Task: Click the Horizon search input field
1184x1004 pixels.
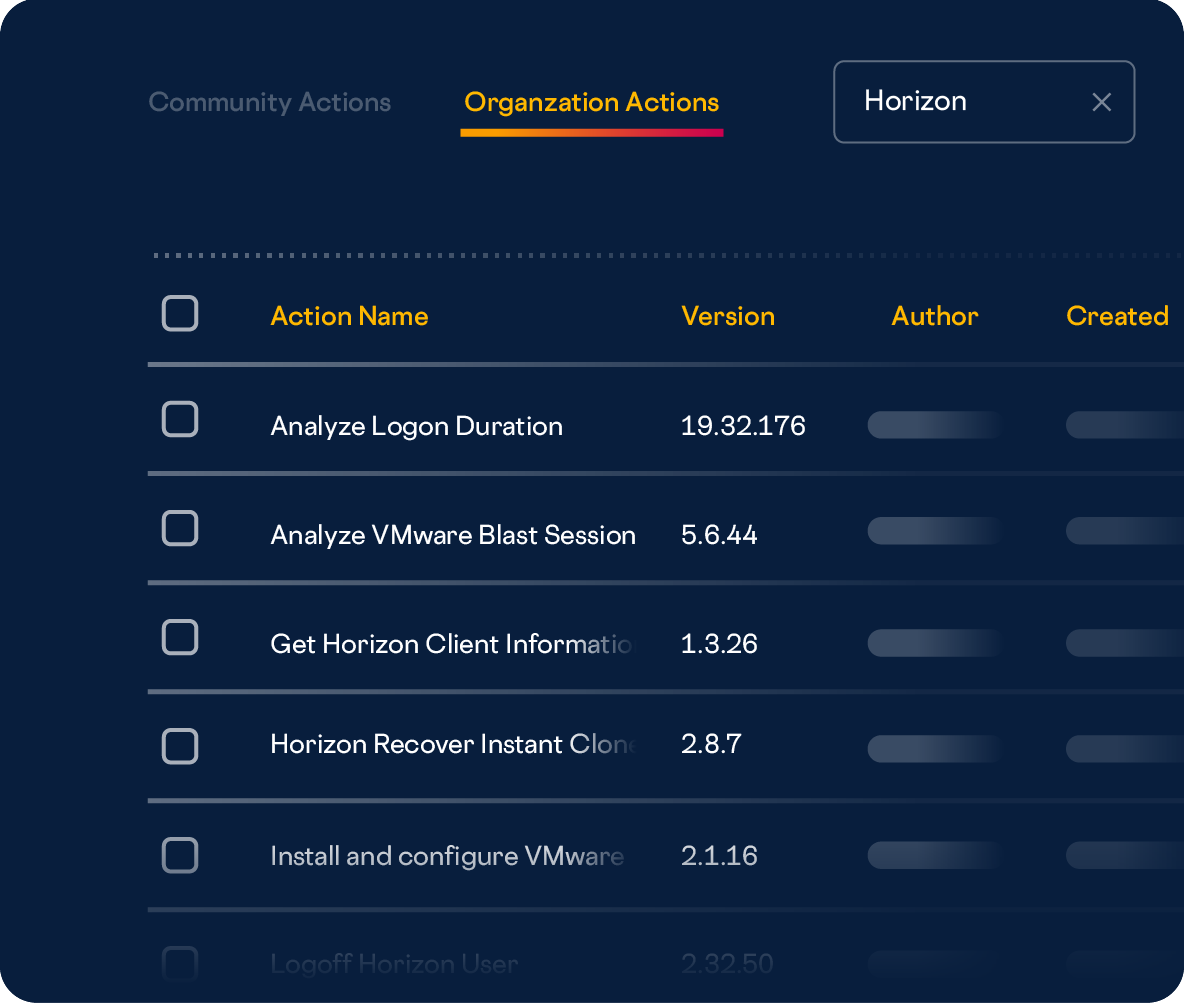Action: (x=960, y=102)
